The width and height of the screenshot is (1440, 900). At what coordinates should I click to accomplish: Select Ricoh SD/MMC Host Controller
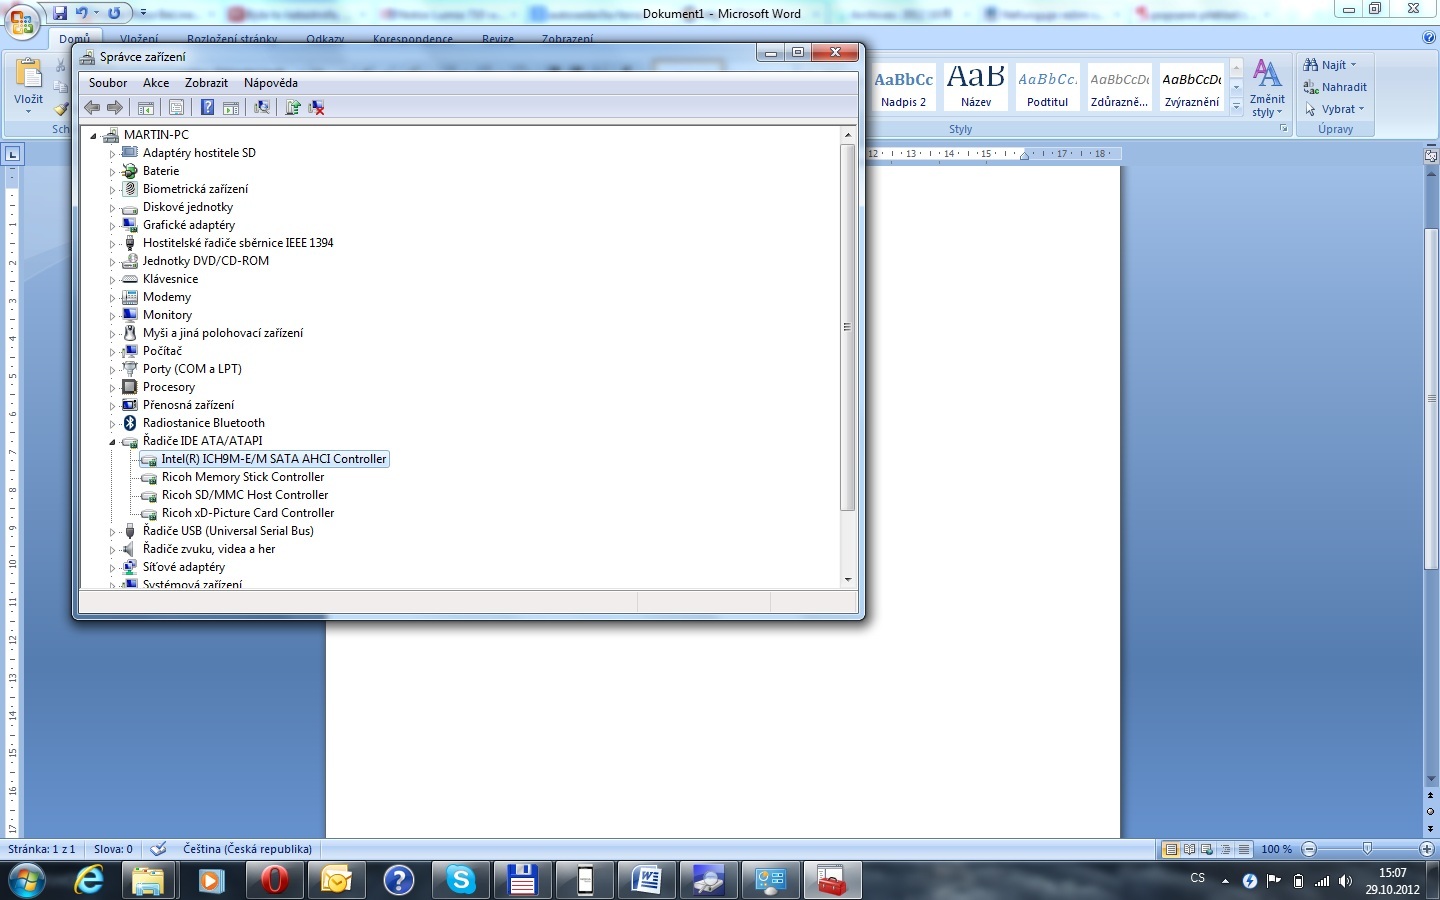[x=245, y=495]
